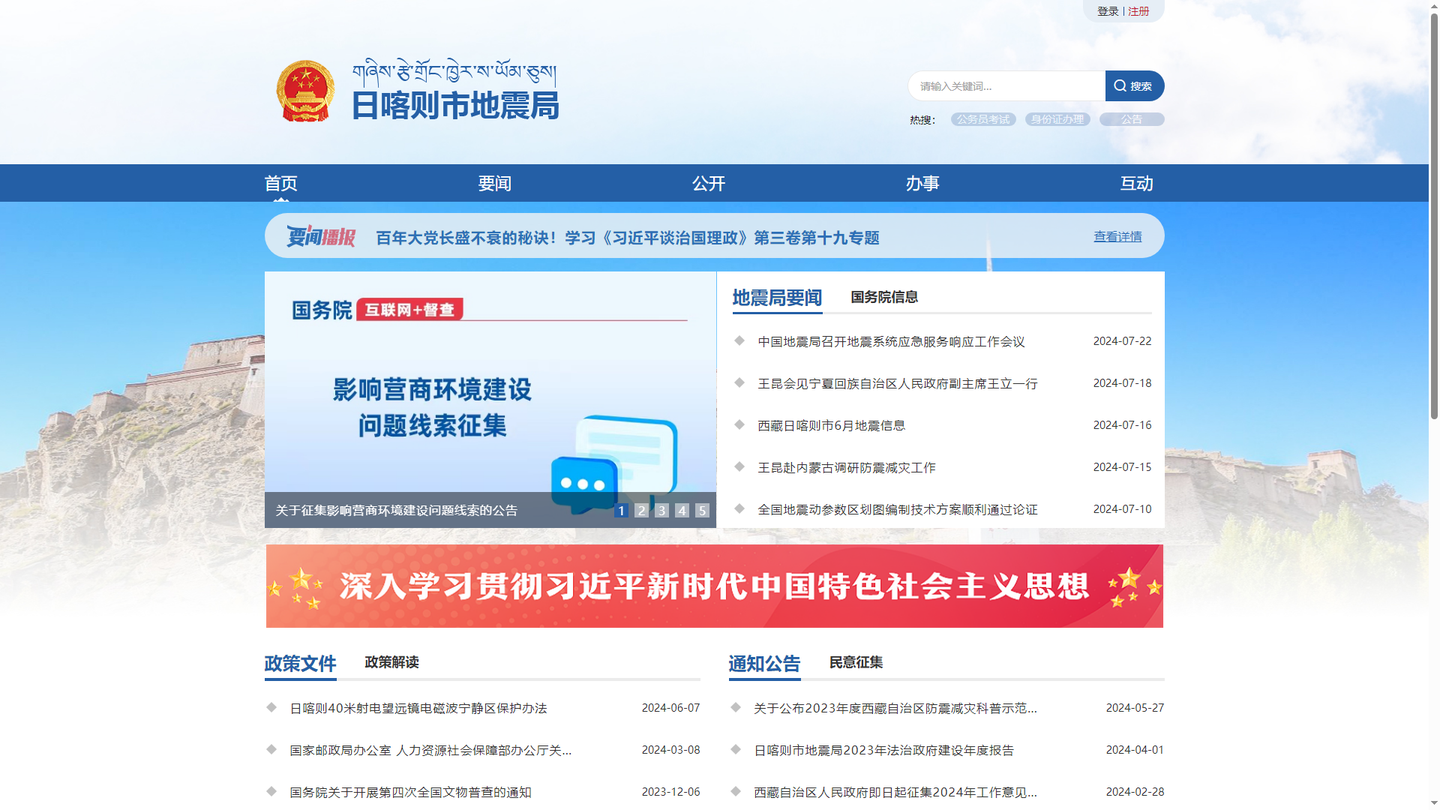This screenshot has width=1440, height=810.
Task: Click 查看详情 link in broadcast bar
Action: pos(1117,237)
